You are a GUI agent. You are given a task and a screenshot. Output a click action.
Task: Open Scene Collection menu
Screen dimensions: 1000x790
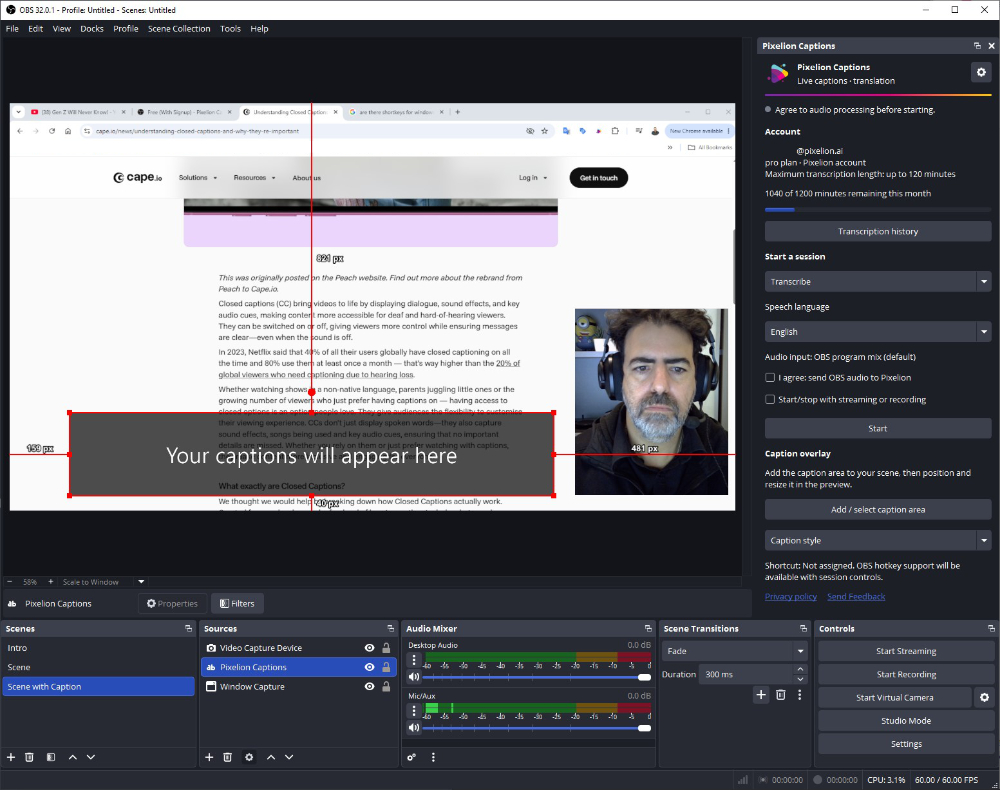coord(179,29)
